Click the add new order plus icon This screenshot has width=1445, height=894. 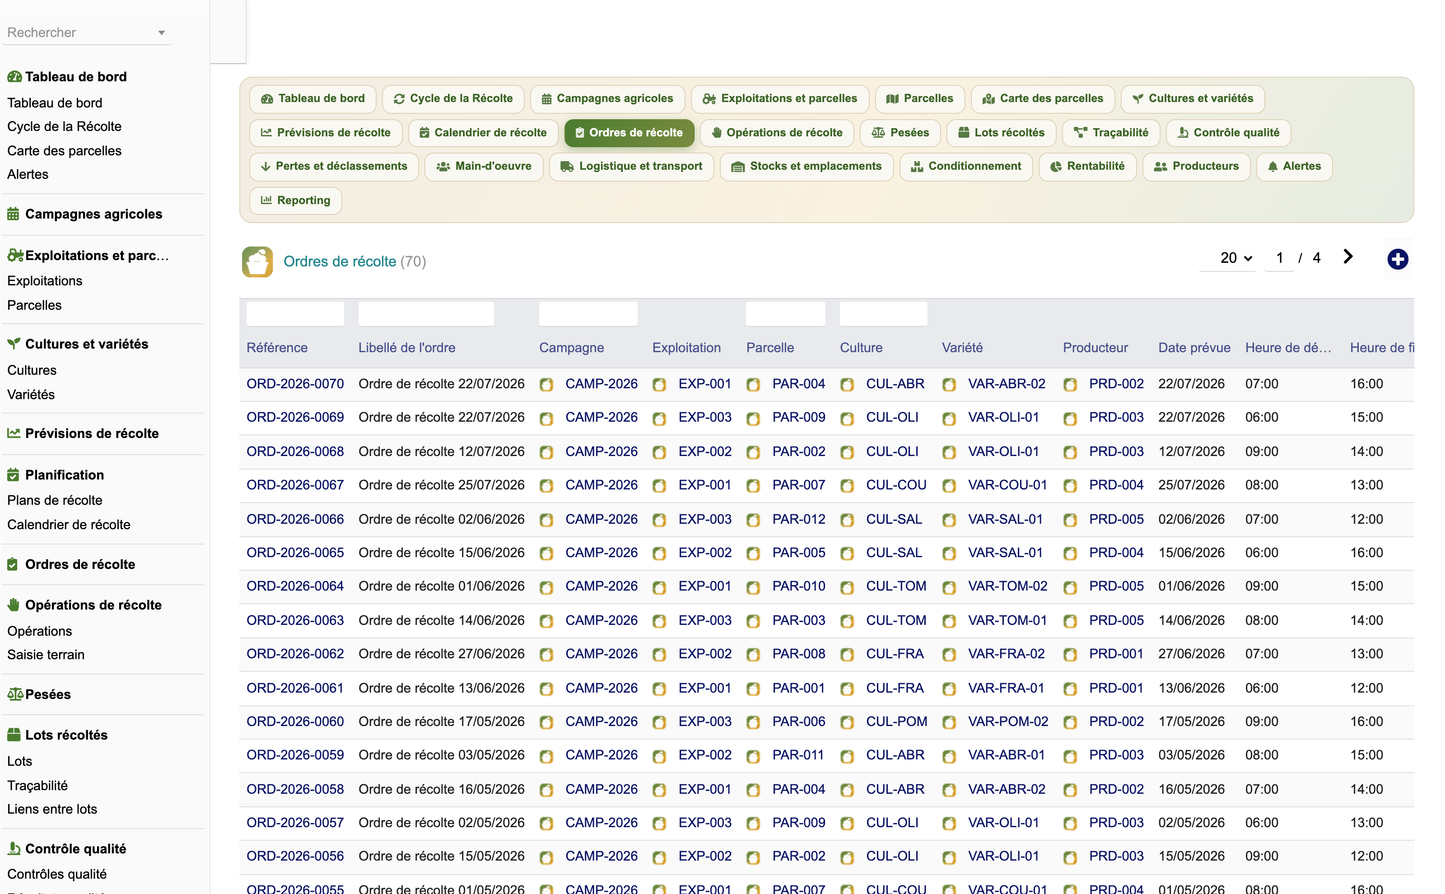click(x=1398, y=259)
